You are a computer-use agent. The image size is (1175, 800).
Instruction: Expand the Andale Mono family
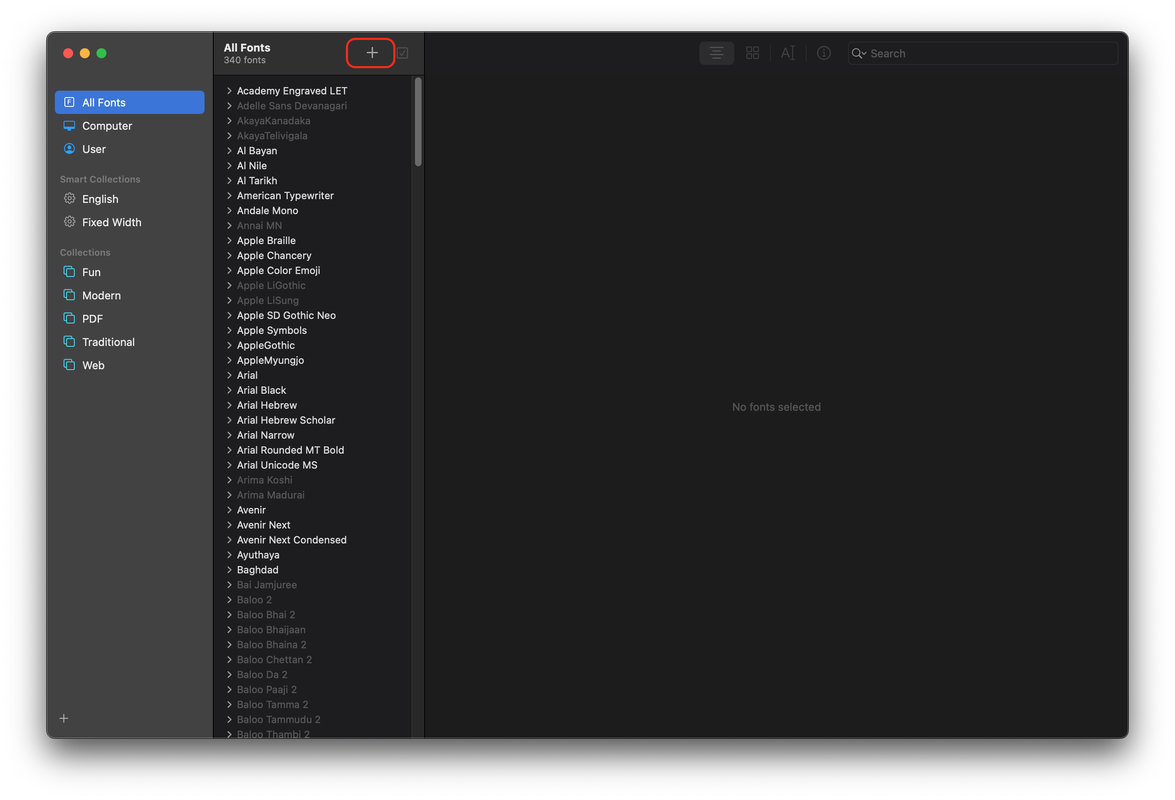[x=229, y=210]
